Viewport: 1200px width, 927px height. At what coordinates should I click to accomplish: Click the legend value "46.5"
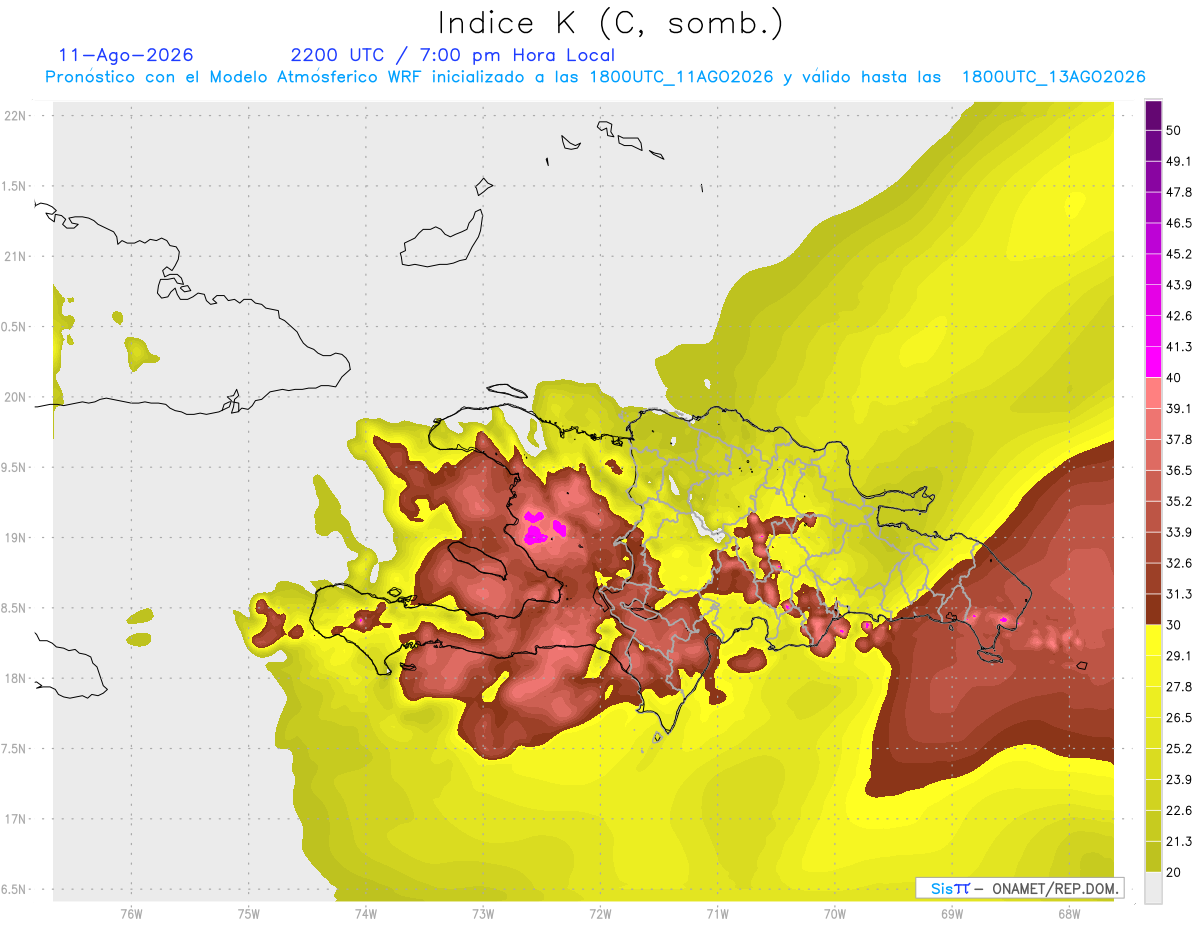pos(1178,223)
